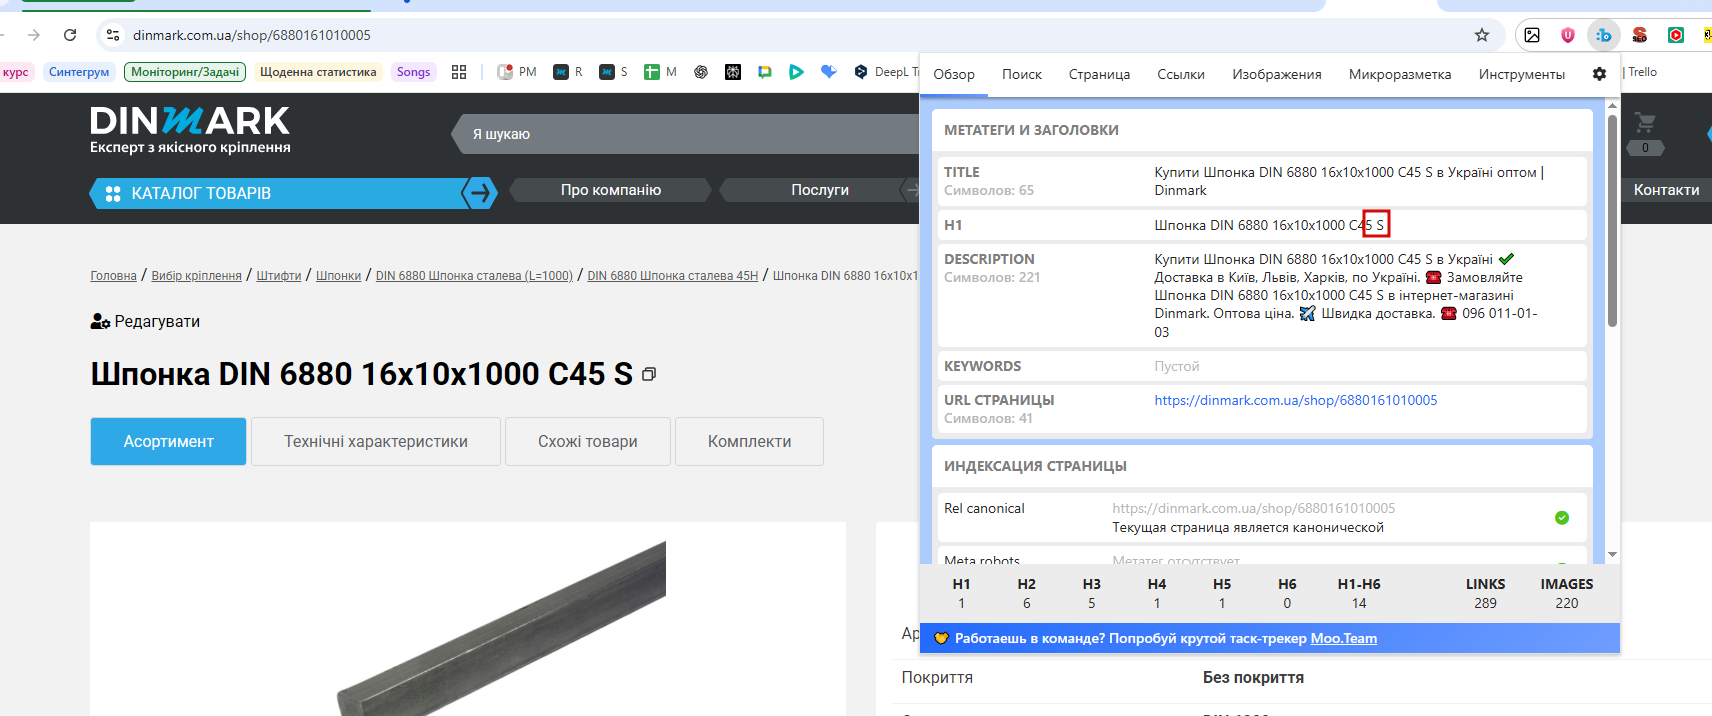1712x716 pixels.
Task: Open the S bookmark
Action: pos(613,72)
